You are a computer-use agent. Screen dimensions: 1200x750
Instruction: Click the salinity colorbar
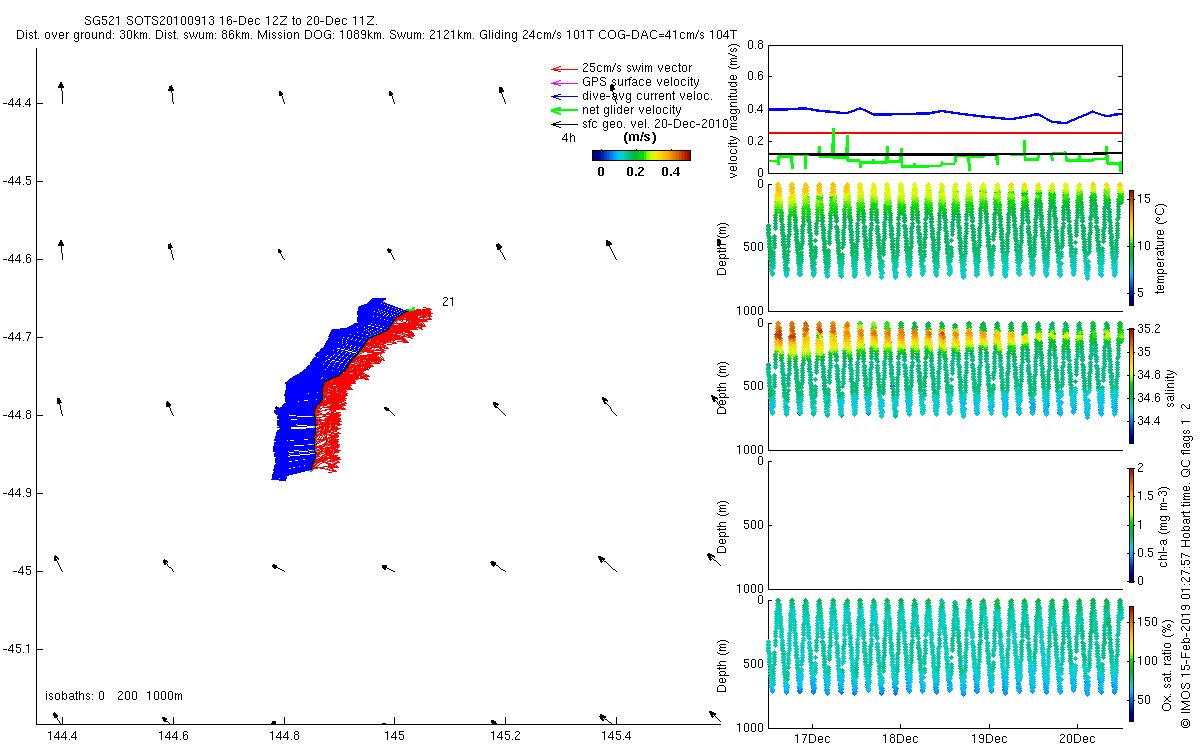[1132, 384]
